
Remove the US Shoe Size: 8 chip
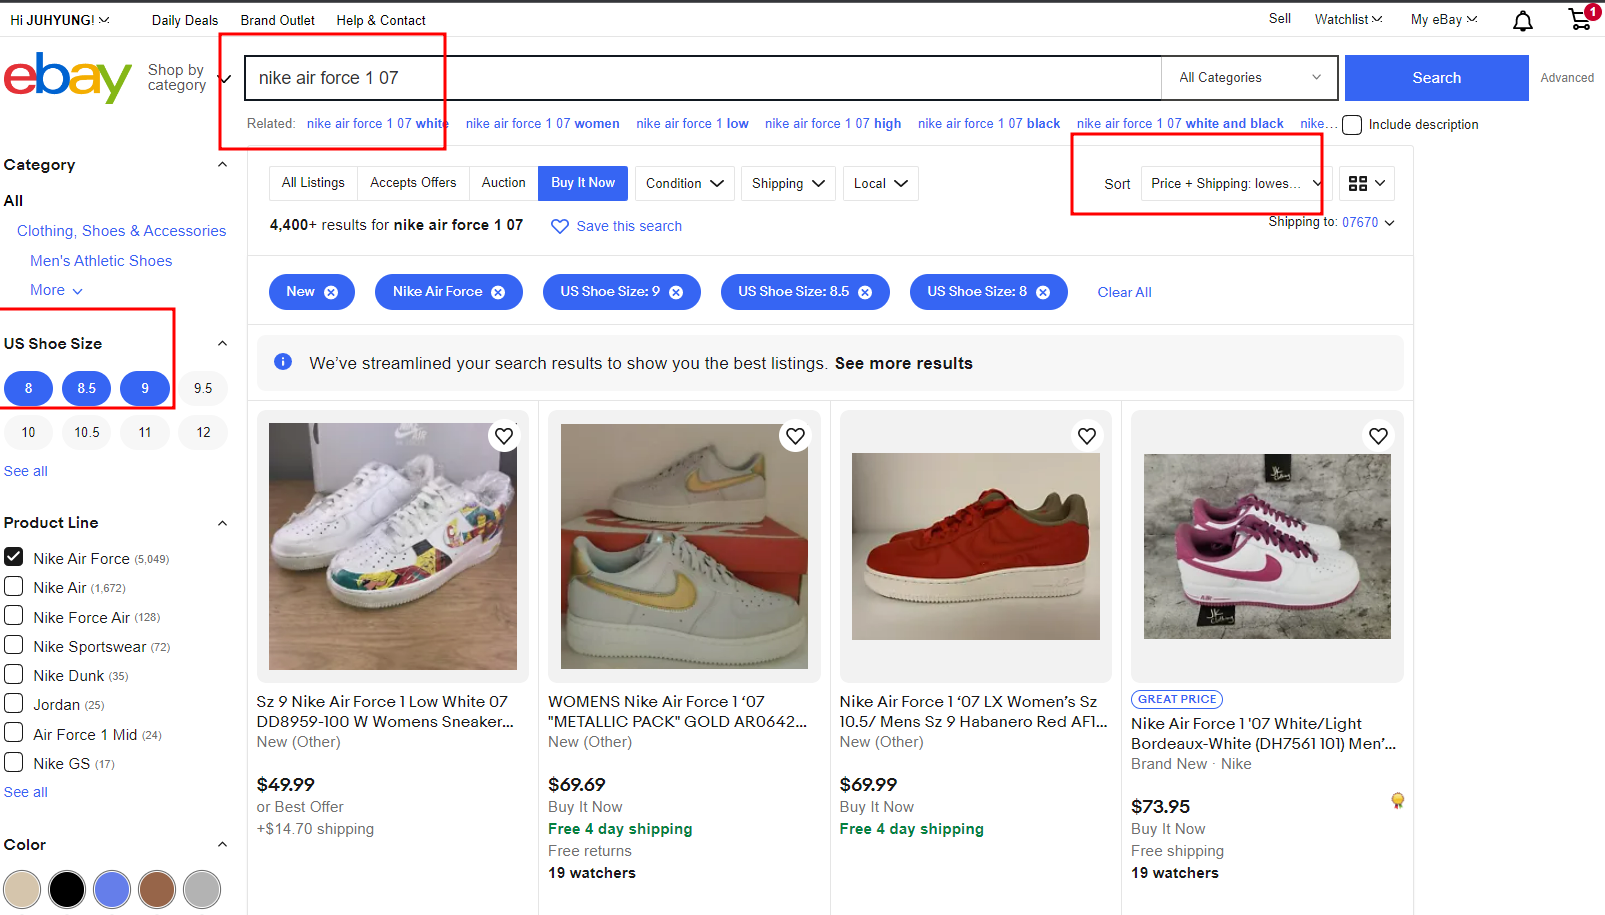pos(1043,292)
